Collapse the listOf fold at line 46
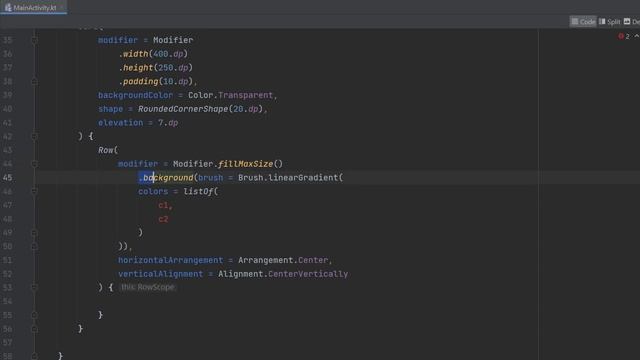The image size is (640, 360). (x=34, y=191)
